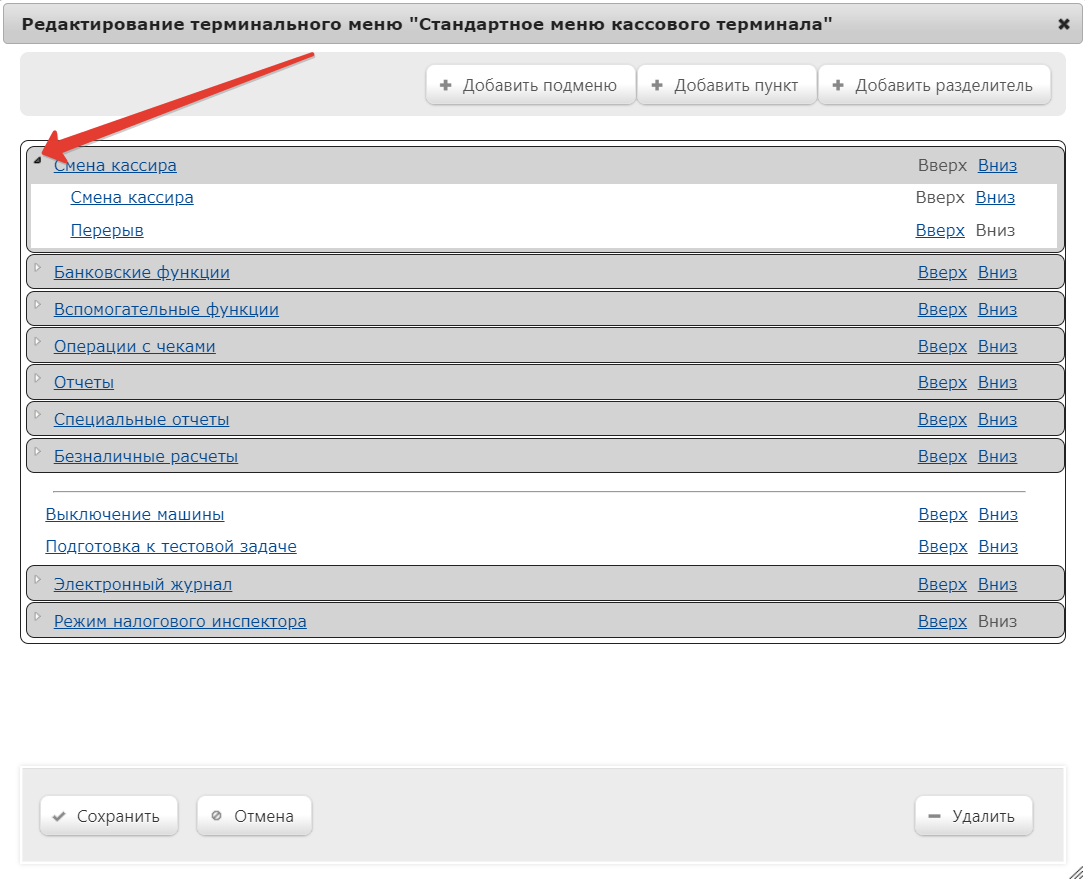Move Подготовка к тестовой задаче up
This screenshot has width=1085, height=880.
point(942,547)
